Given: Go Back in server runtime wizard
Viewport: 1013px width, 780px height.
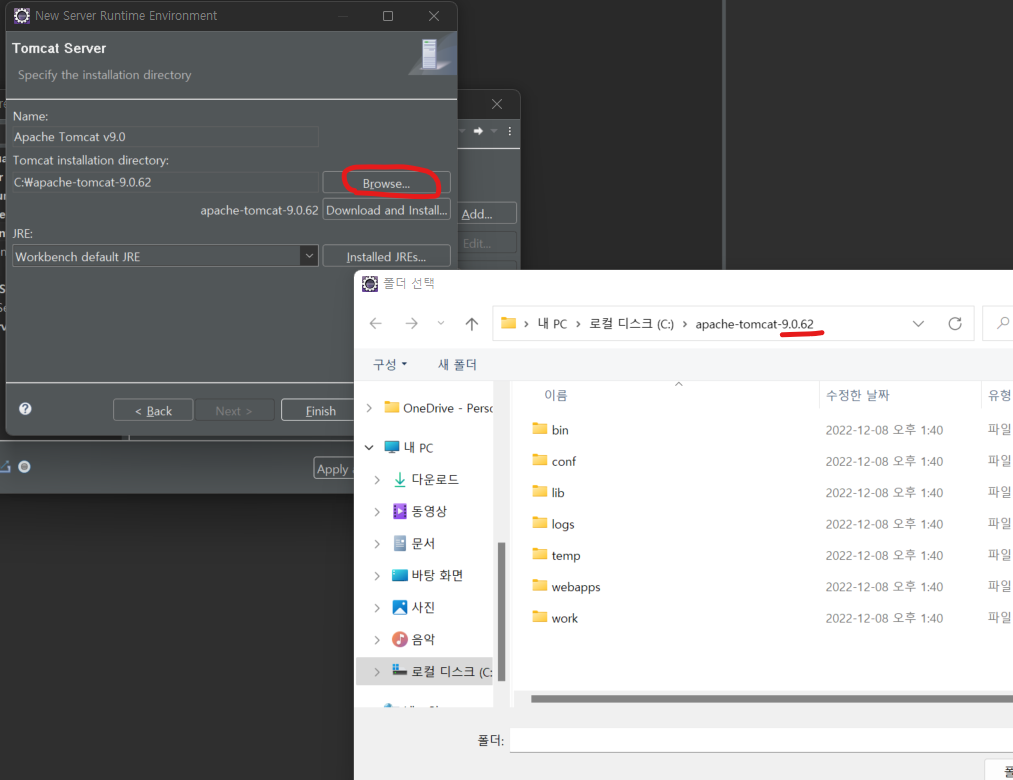Looking at the screenshot, I should 153,410.
